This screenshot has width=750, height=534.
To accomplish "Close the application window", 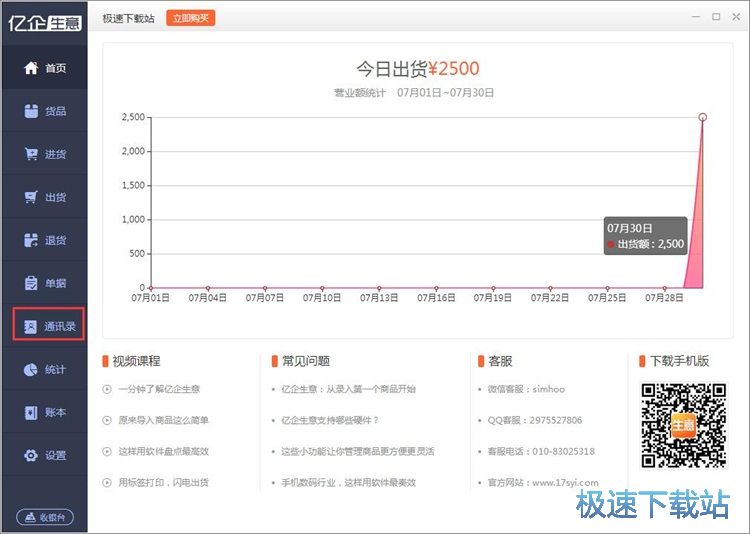I will pos(736,17).
